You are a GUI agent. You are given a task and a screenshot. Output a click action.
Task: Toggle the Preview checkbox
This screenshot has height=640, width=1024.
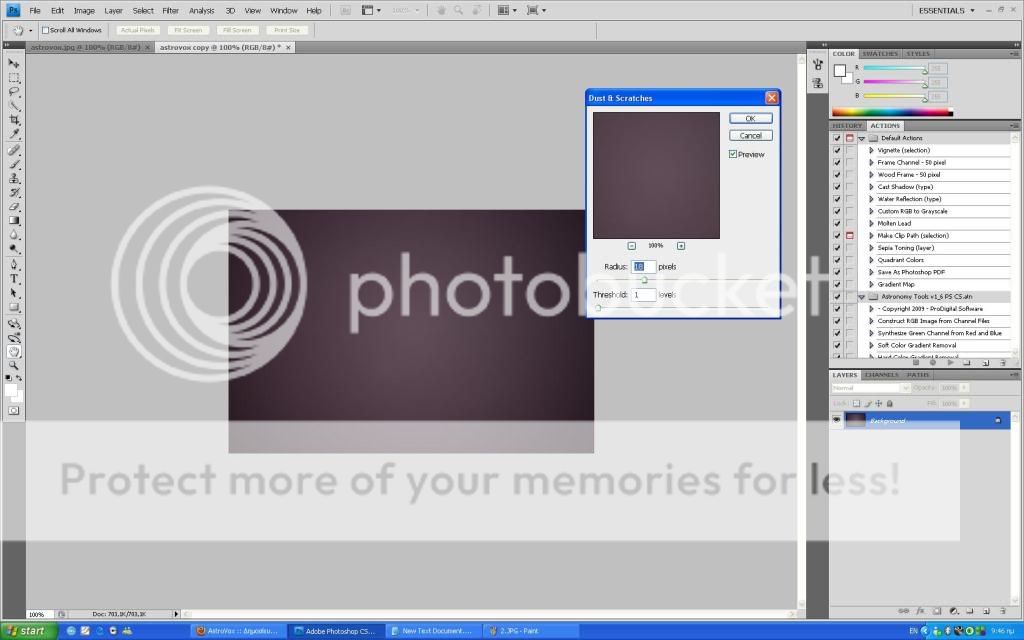(733, 154)
